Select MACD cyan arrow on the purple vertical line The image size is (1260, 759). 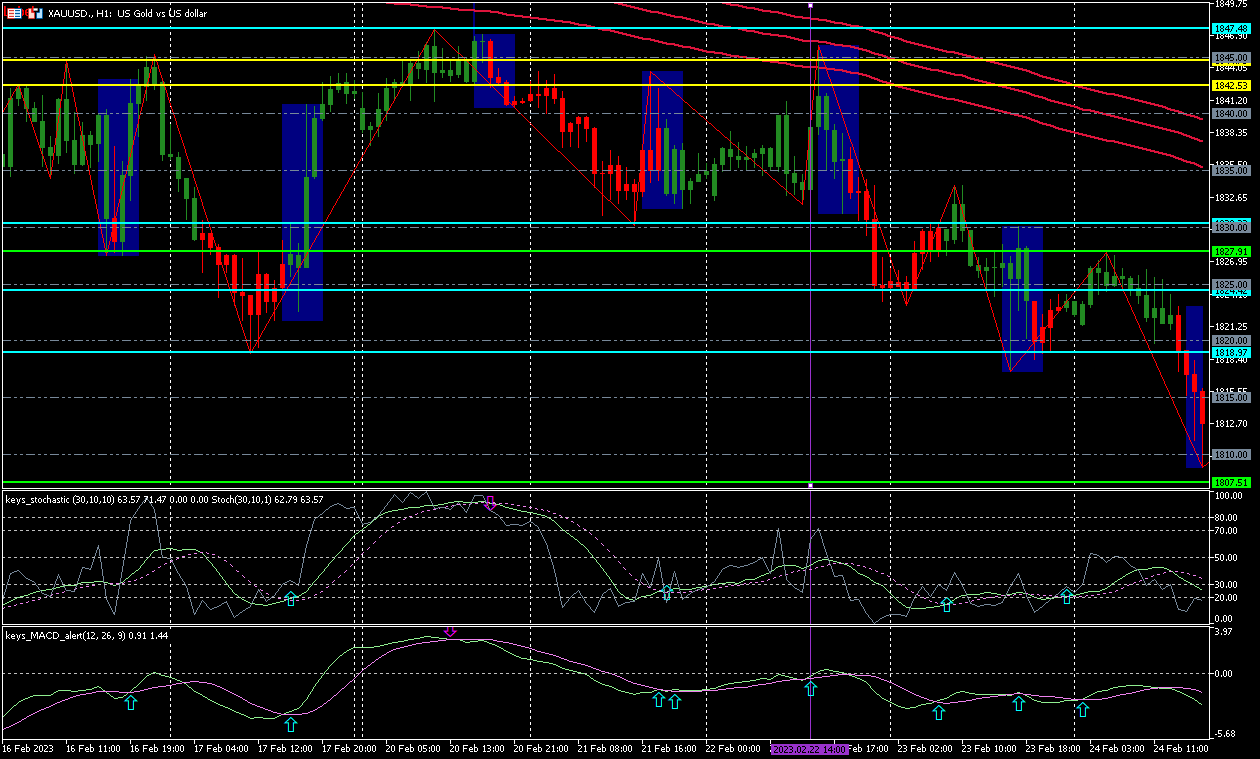(810, 689)
